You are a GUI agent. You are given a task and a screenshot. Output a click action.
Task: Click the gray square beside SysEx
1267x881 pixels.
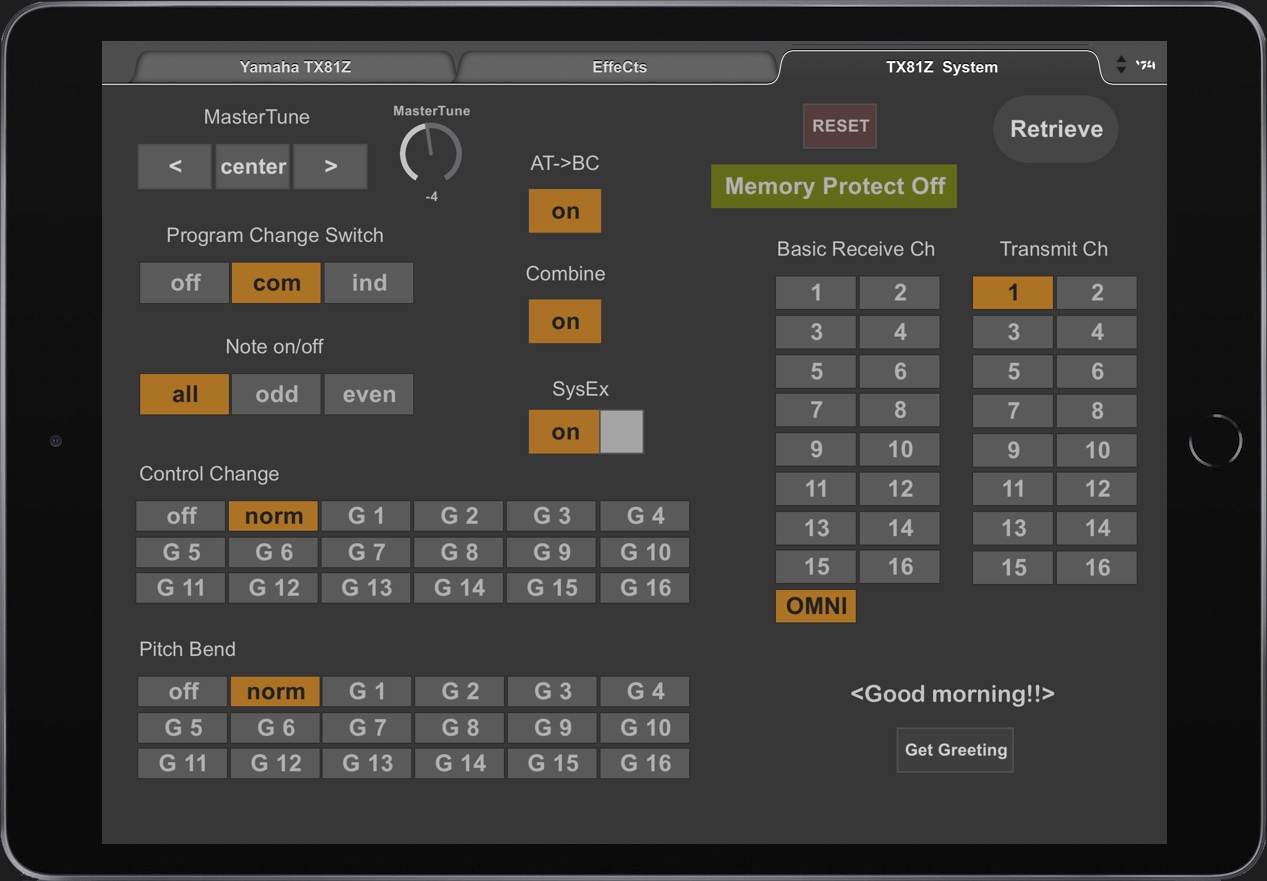click(622, 432)
